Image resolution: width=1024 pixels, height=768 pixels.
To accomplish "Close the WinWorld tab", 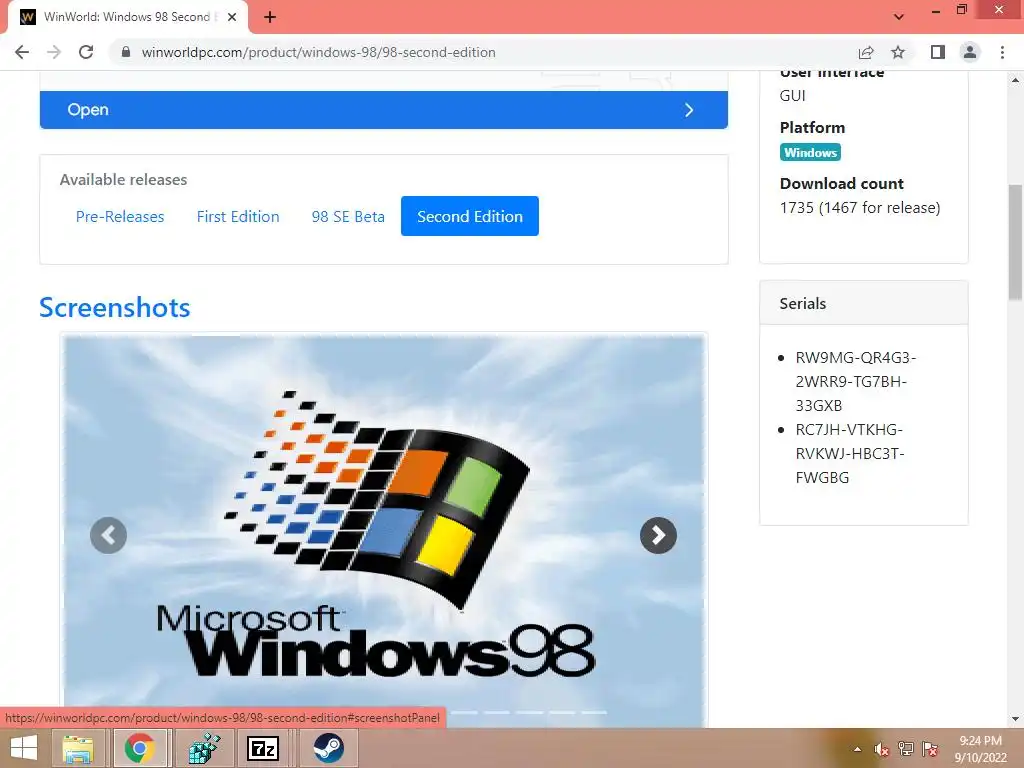I will tap(232, 18).
